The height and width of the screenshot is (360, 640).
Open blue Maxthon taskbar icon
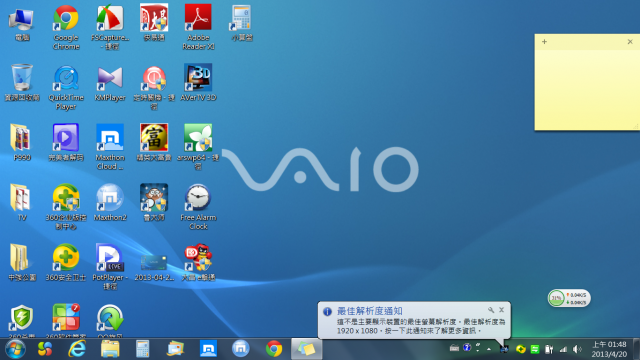point(208,349)
